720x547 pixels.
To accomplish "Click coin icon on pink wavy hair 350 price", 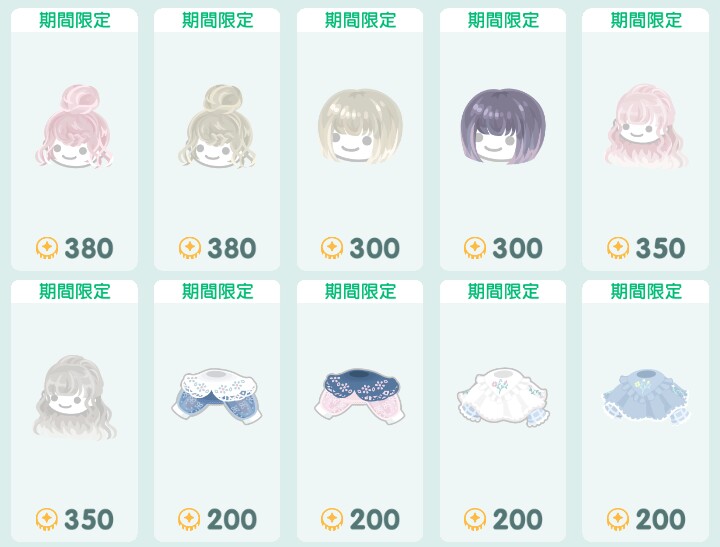I will [618, 248].
